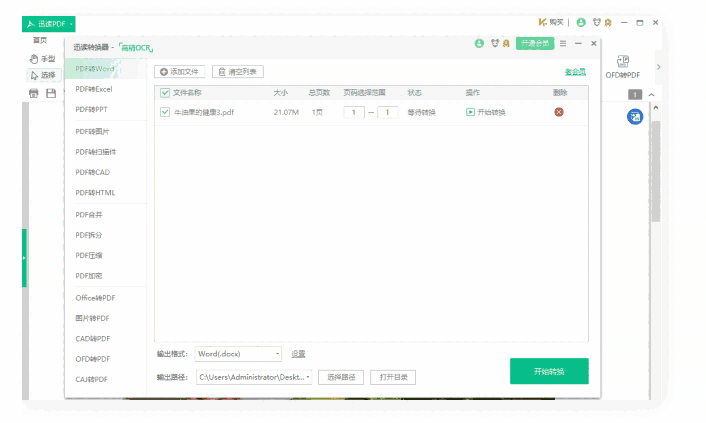The height and width of the screenshot is (423, 706).
Task: Click the 页码选择范围 column header
Action: tap(364, 93)
